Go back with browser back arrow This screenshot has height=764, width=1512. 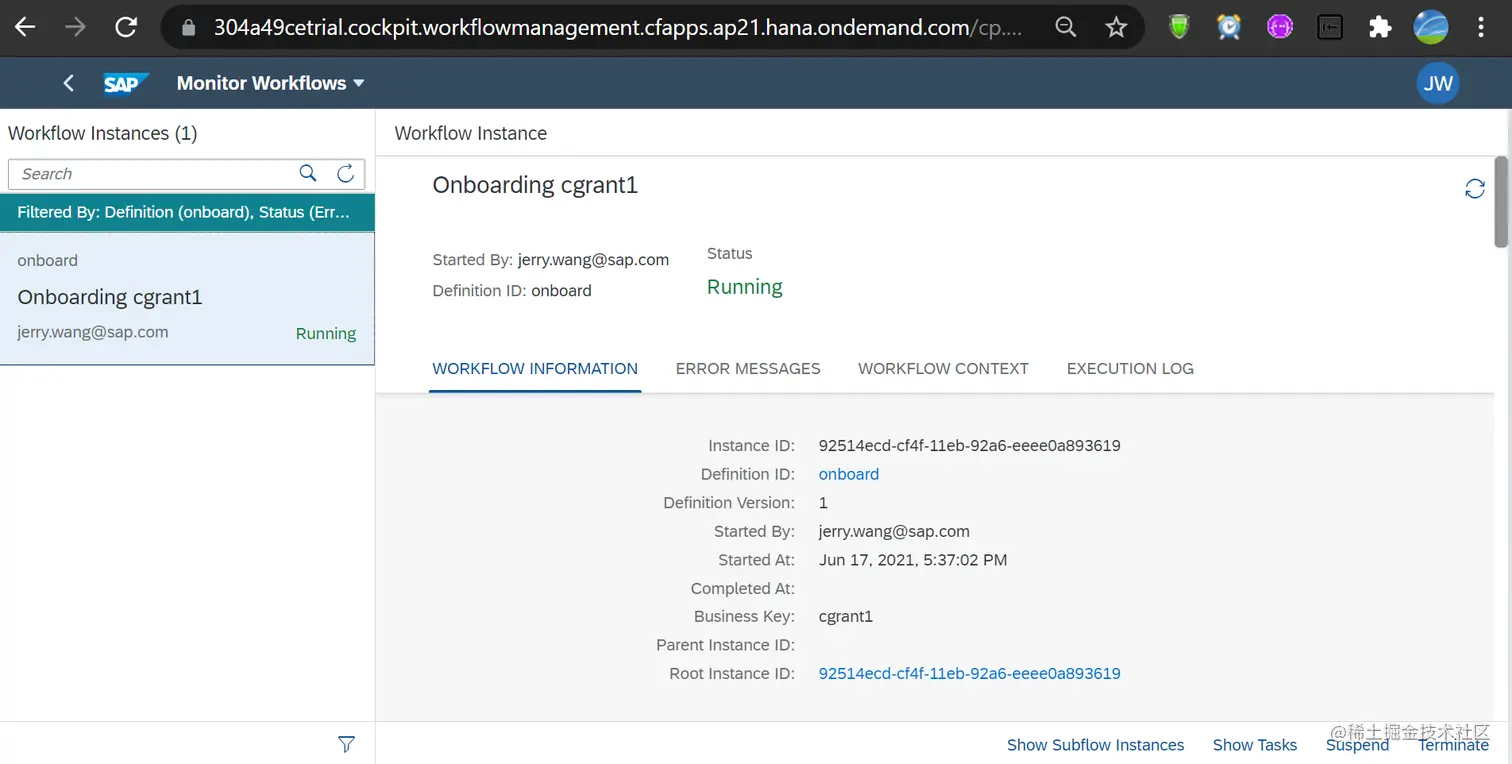26,28
